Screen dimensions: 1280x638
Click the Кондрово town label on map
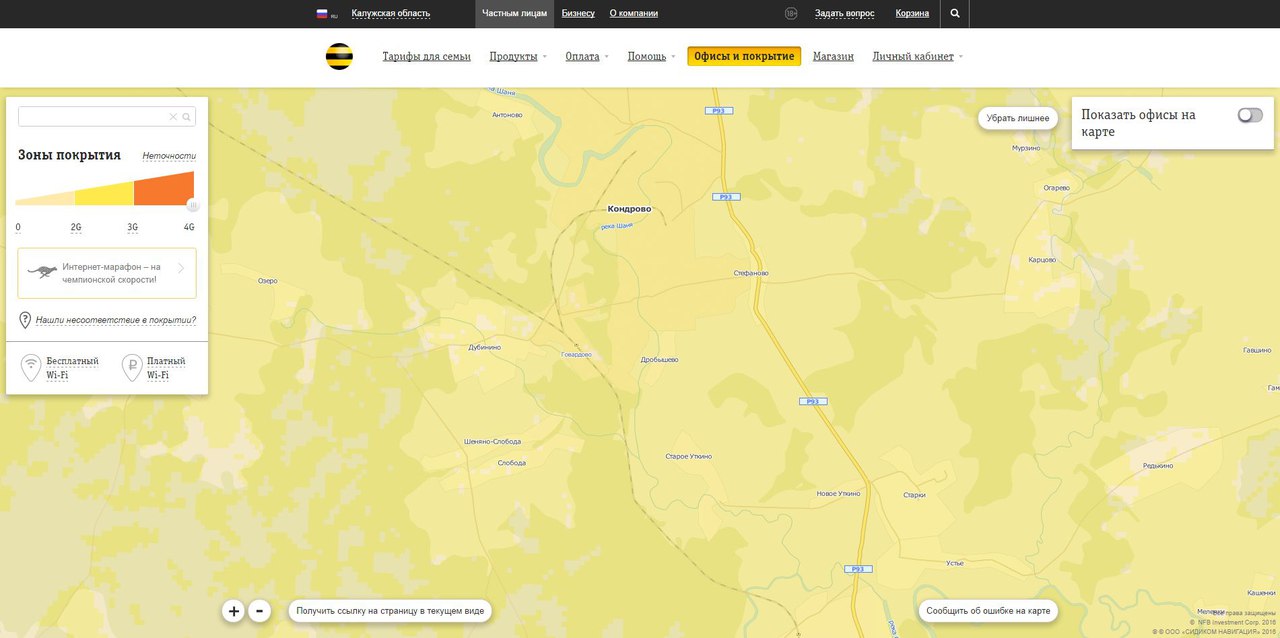(629, 209)
